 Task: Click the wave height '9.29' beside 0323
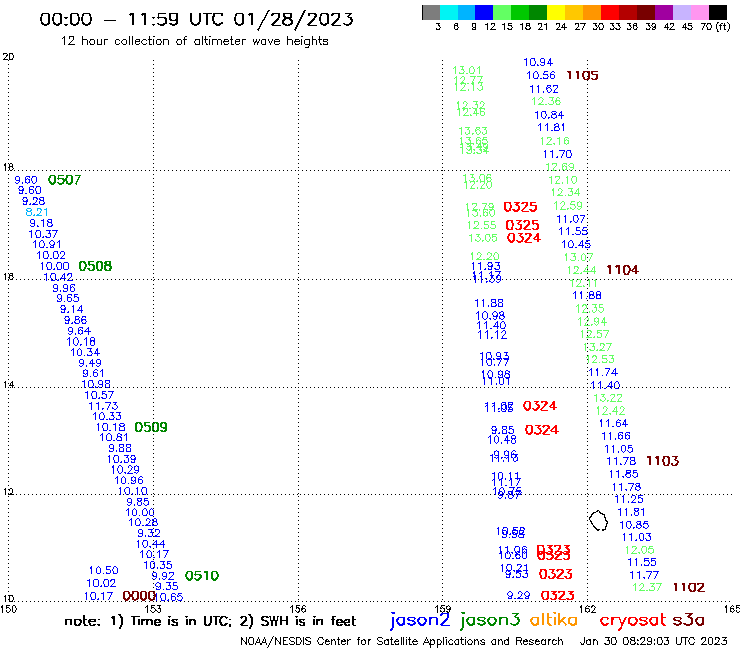pyautogui.click(x=519, y=596)
